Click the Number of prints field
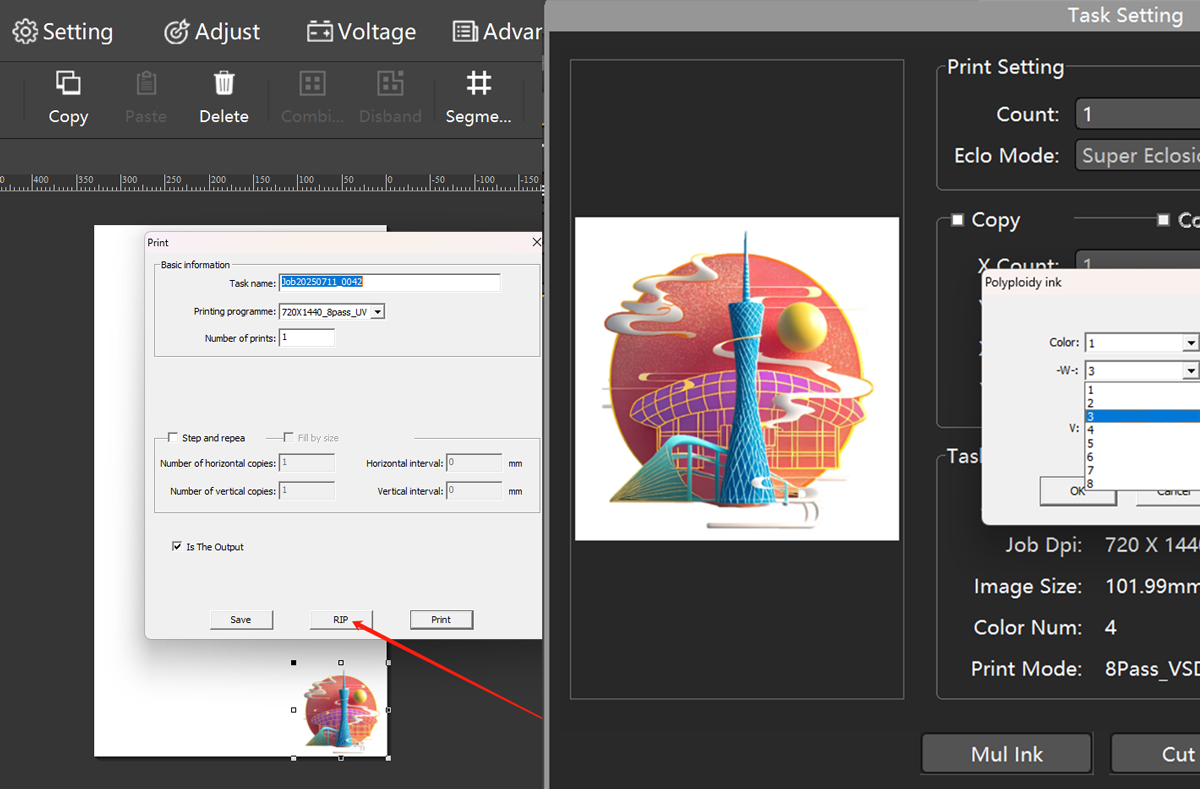The height and width of the screenshot is (789, 1200). click(x=307, y=338)
